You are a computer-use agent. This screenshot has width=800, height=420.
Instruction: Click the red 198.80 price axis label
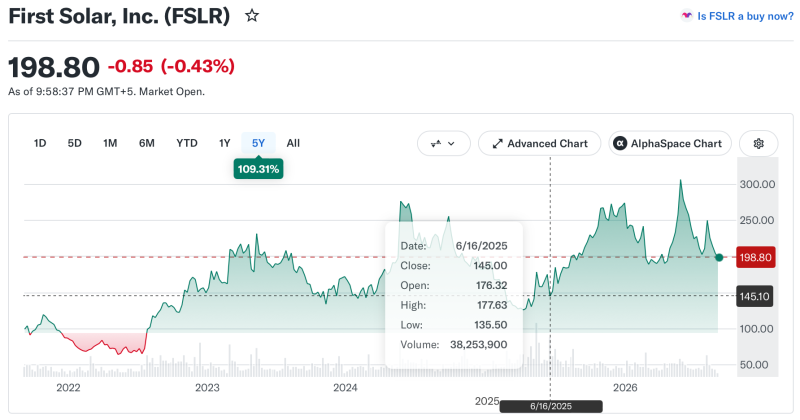click(x=756, y=257)
